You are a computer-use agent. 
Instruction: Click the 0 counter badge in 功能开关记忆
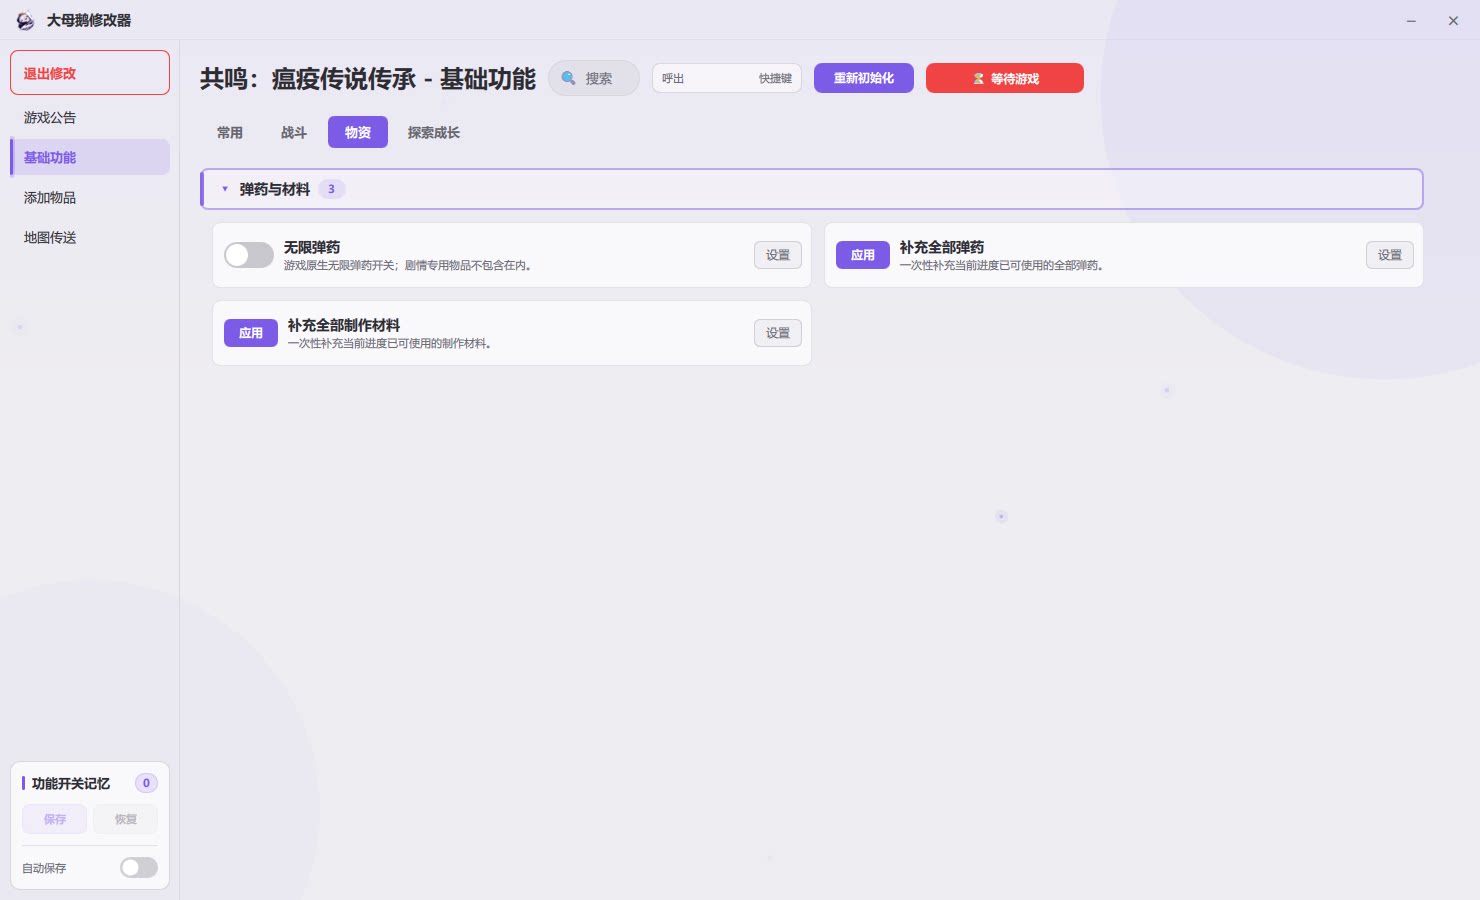(147, 783)
